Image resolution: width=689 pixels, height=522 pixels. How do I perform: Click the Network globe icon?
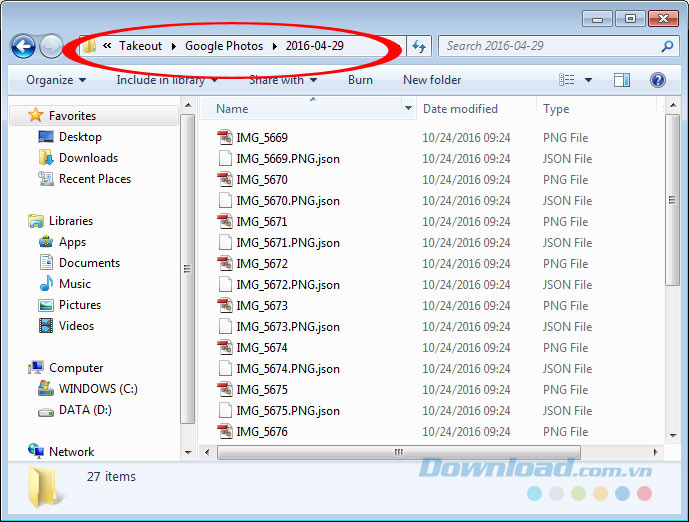[36, 451]
